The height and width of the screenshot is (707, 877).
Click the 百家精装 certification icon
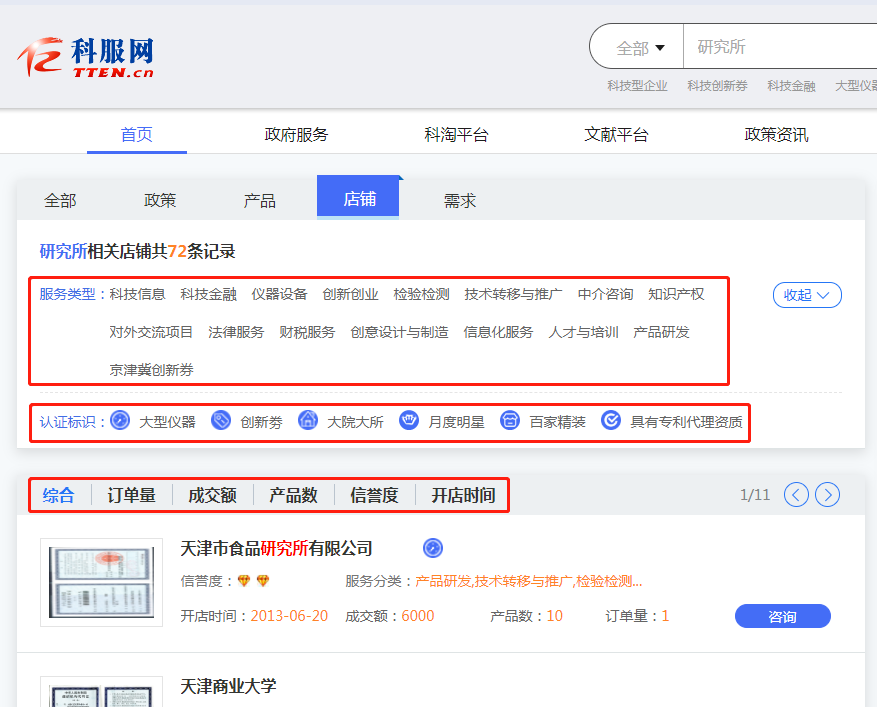(510, 420)
